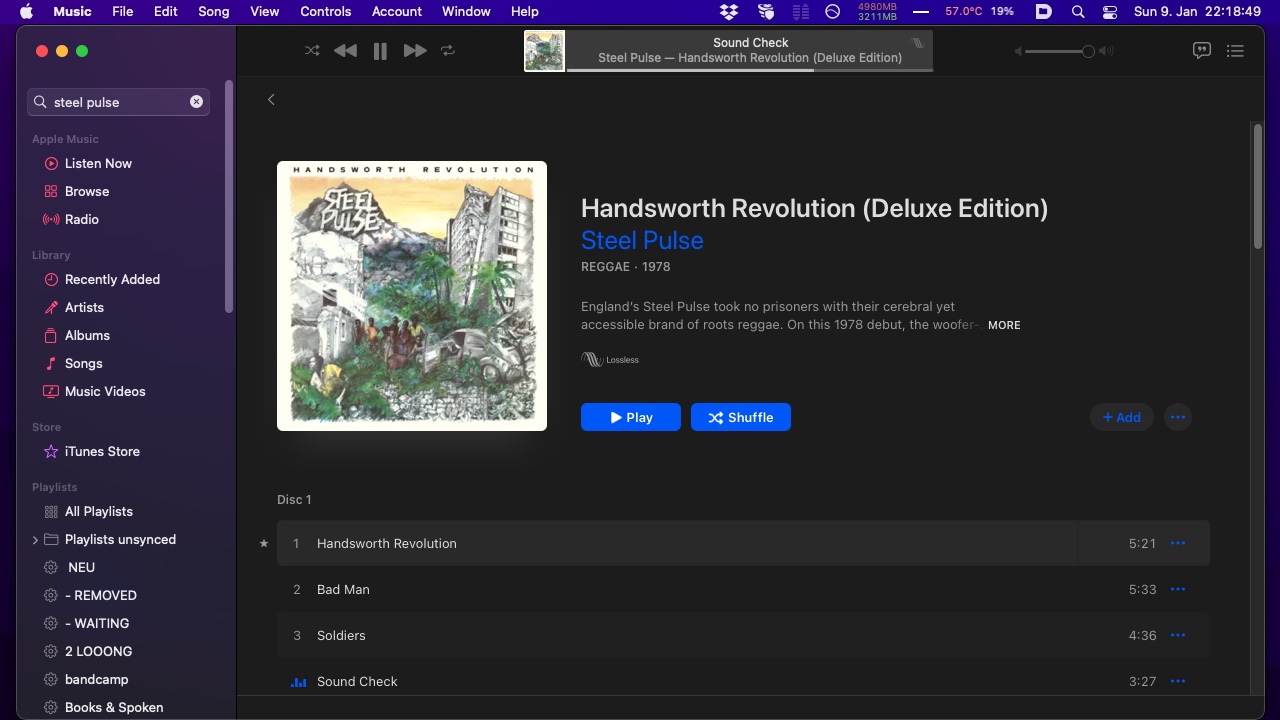Select the Handsworth Revolution track row
Viewport: 1280px width, 720px height.
coord(743,543)
